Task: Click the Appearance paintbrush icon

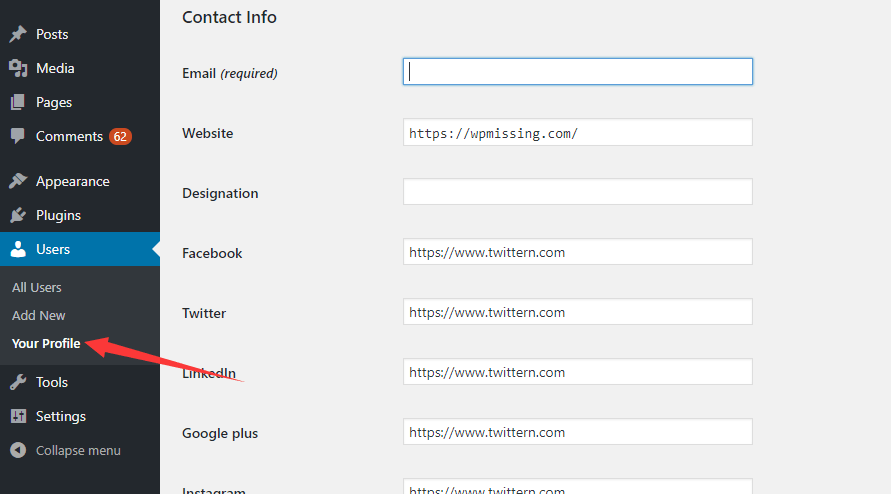Action: 18,181
